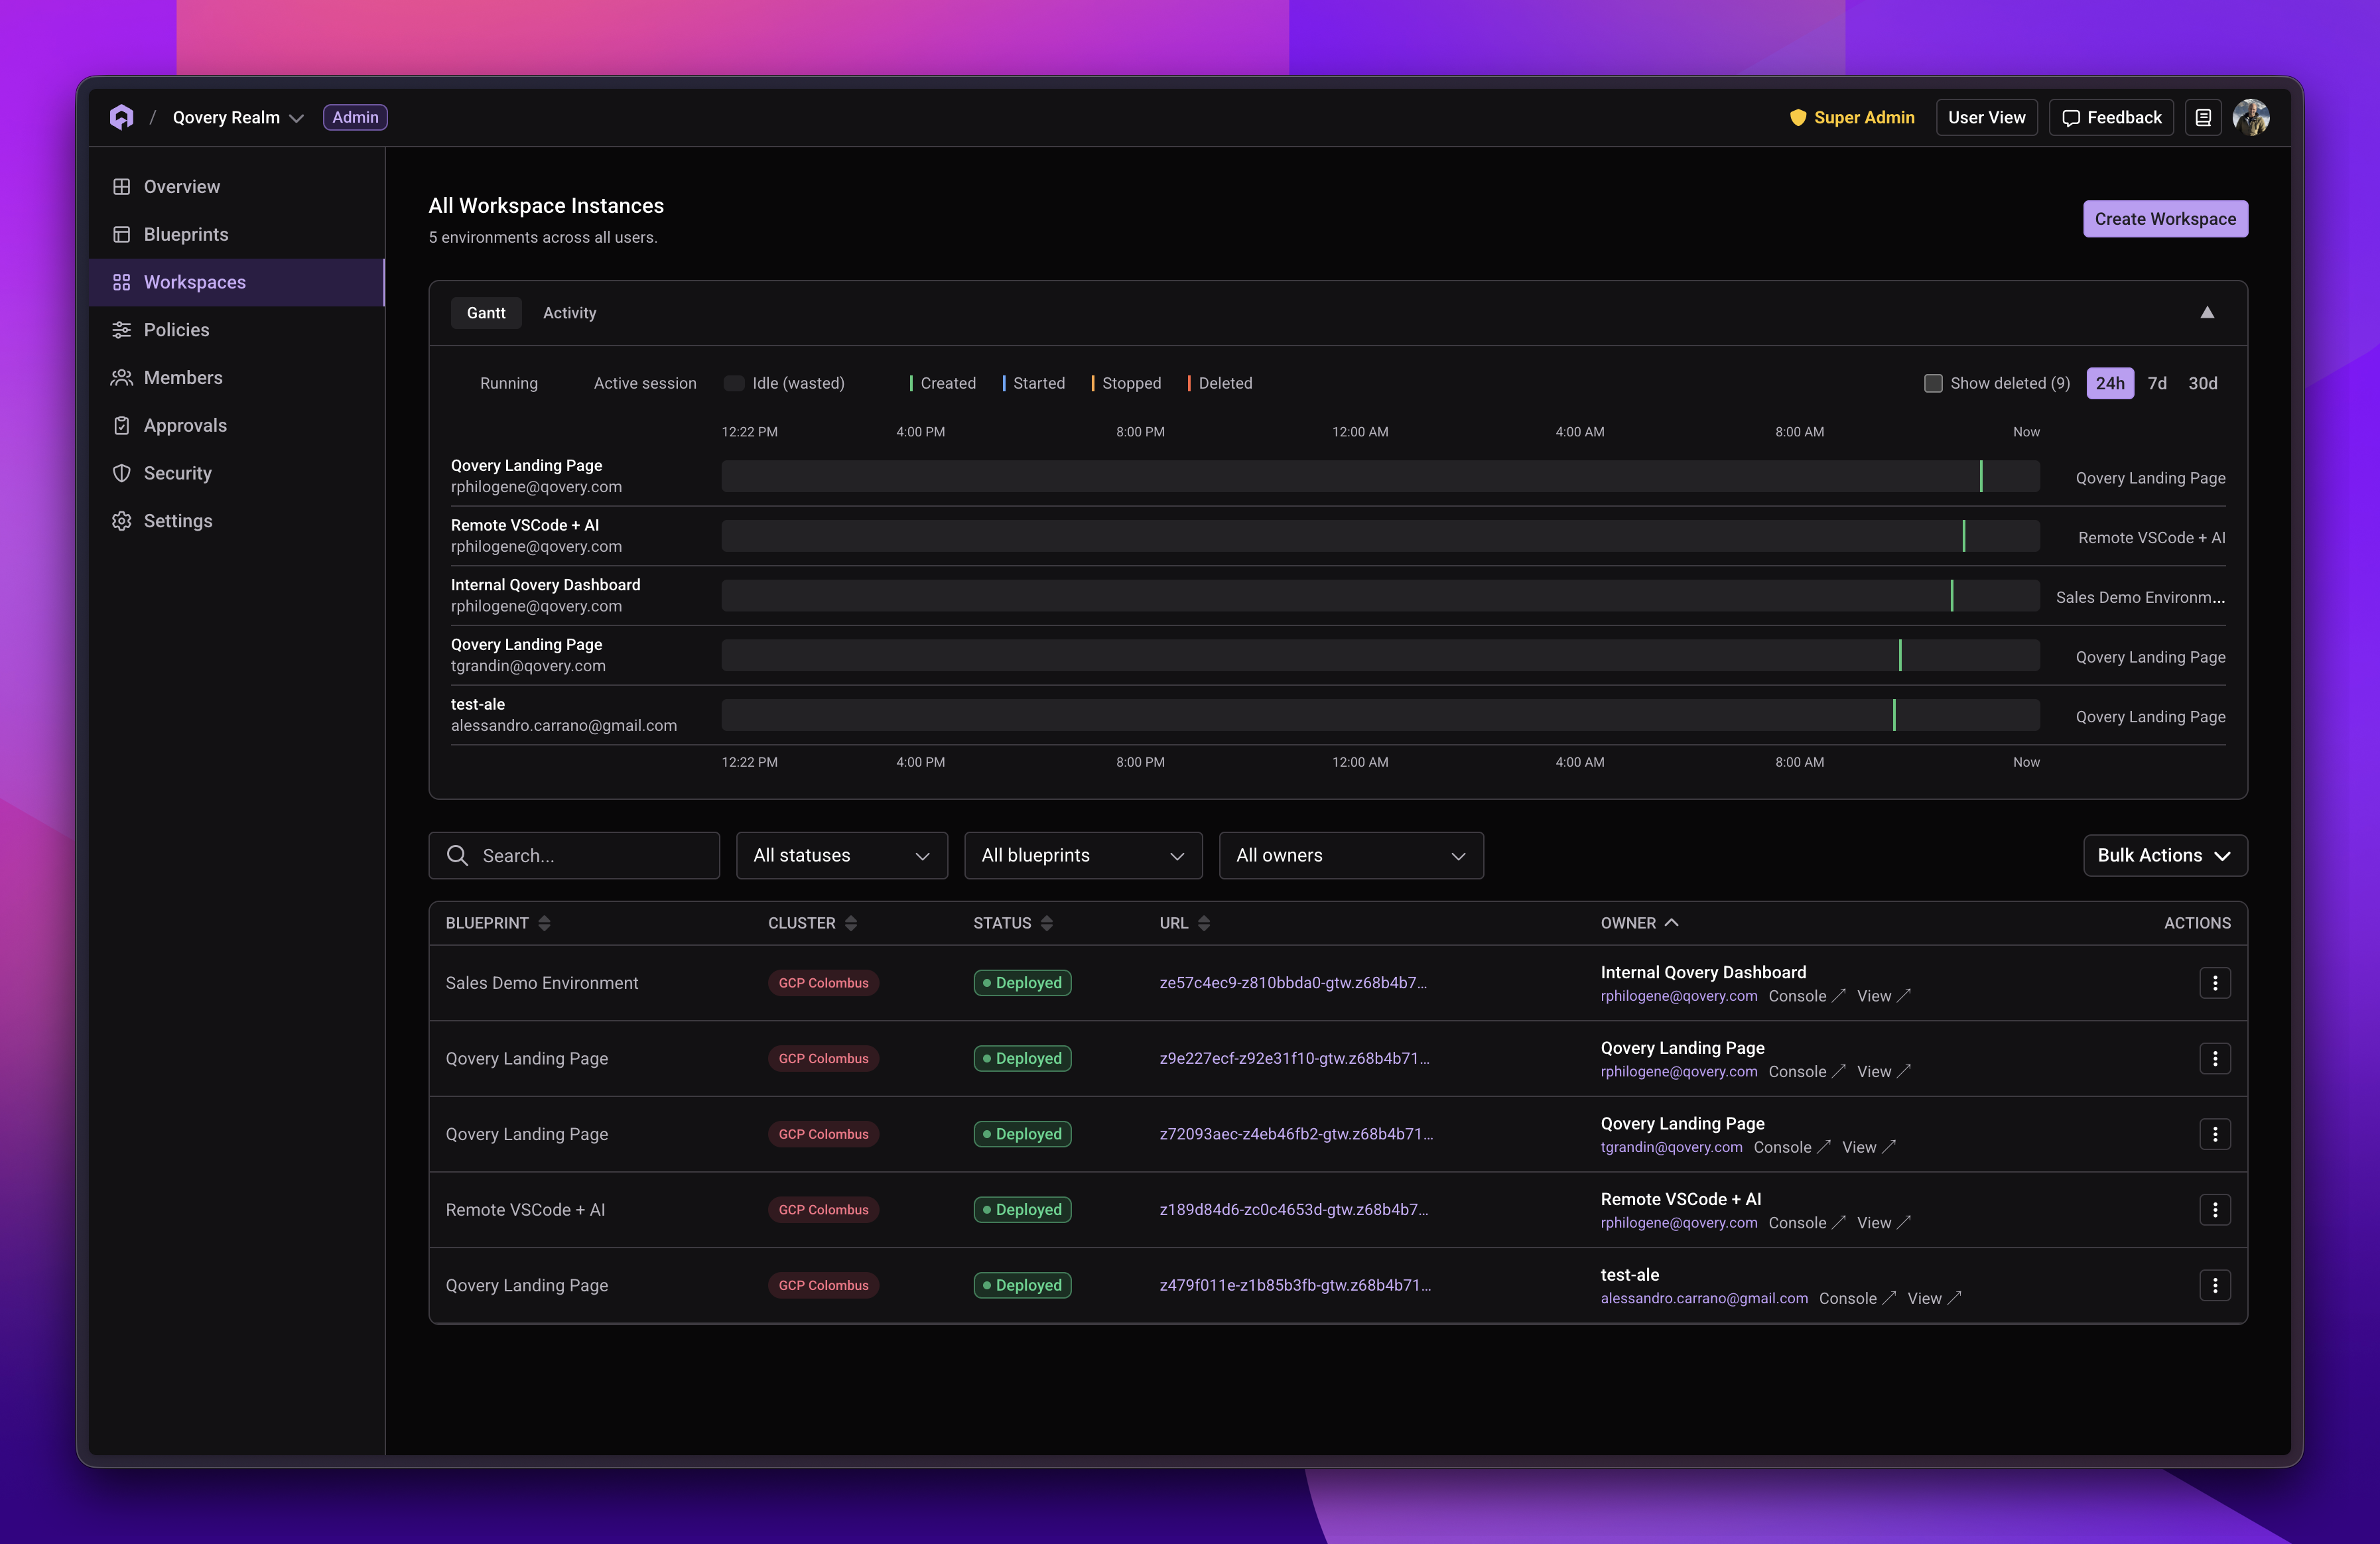Open actions menu for rphilogene Qovery Landing Page row
Image resolution: width=2380 pixels, height=1544 pixels.
click(x=2215, y=1059)
